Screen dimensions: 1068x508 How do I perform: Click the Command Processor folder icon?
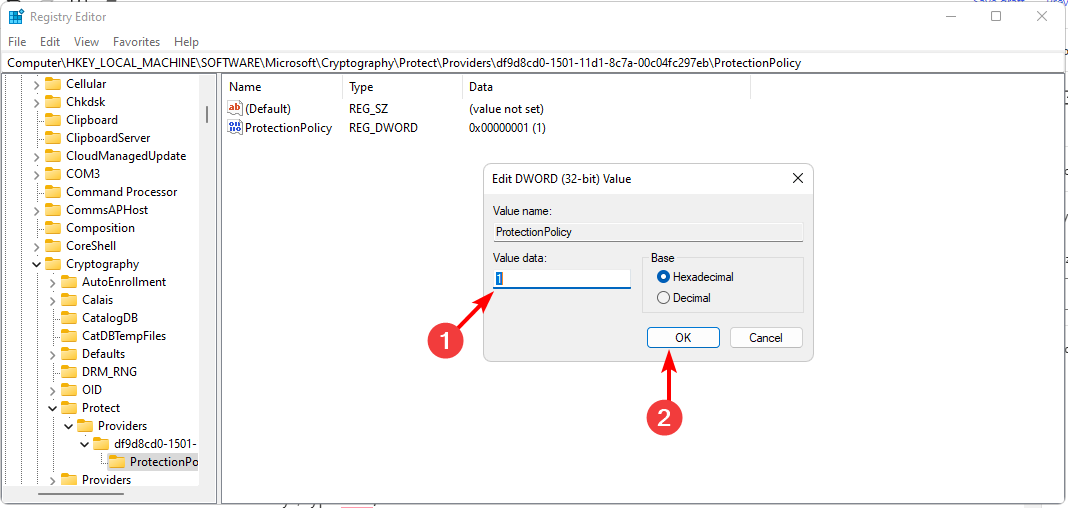tap(53, 192)
